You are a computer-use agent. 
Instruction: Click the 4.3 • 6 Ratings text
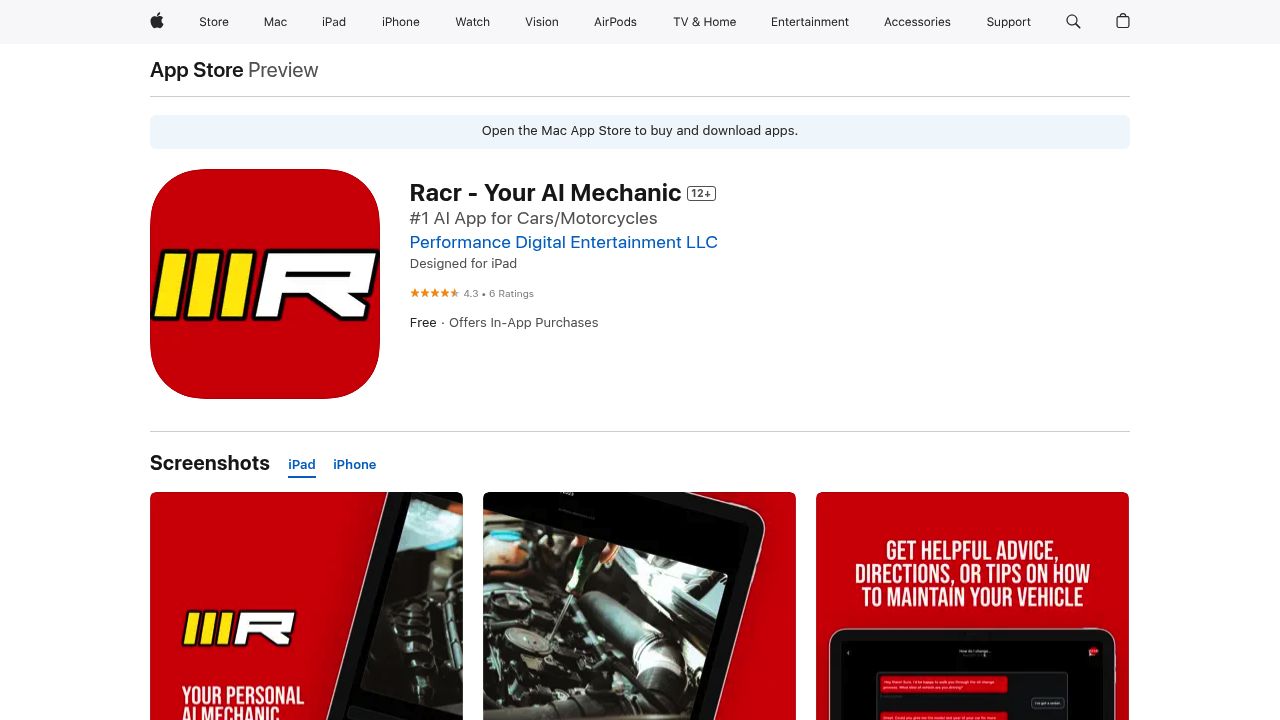(499, 294)
